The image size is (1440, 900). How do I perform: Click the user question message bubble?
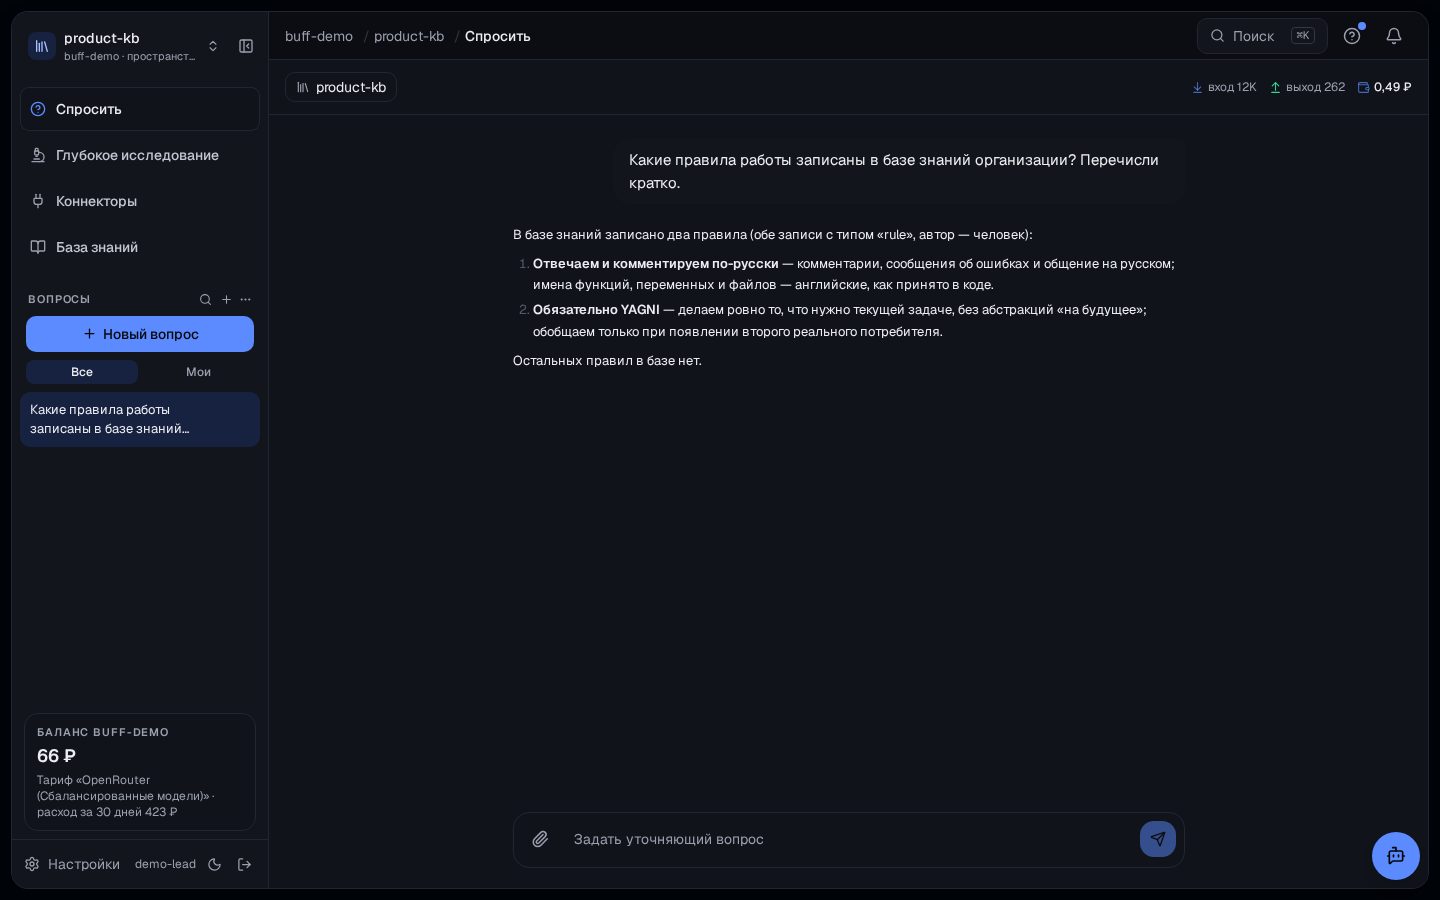(x=900, y=171)
